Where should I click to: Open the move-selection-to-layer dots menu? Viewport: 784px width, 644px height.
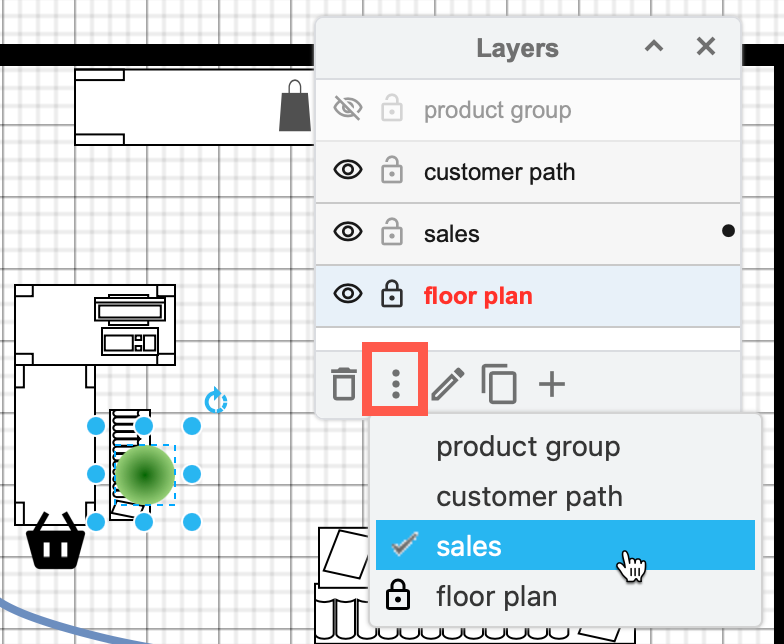[x=396, y=384]
